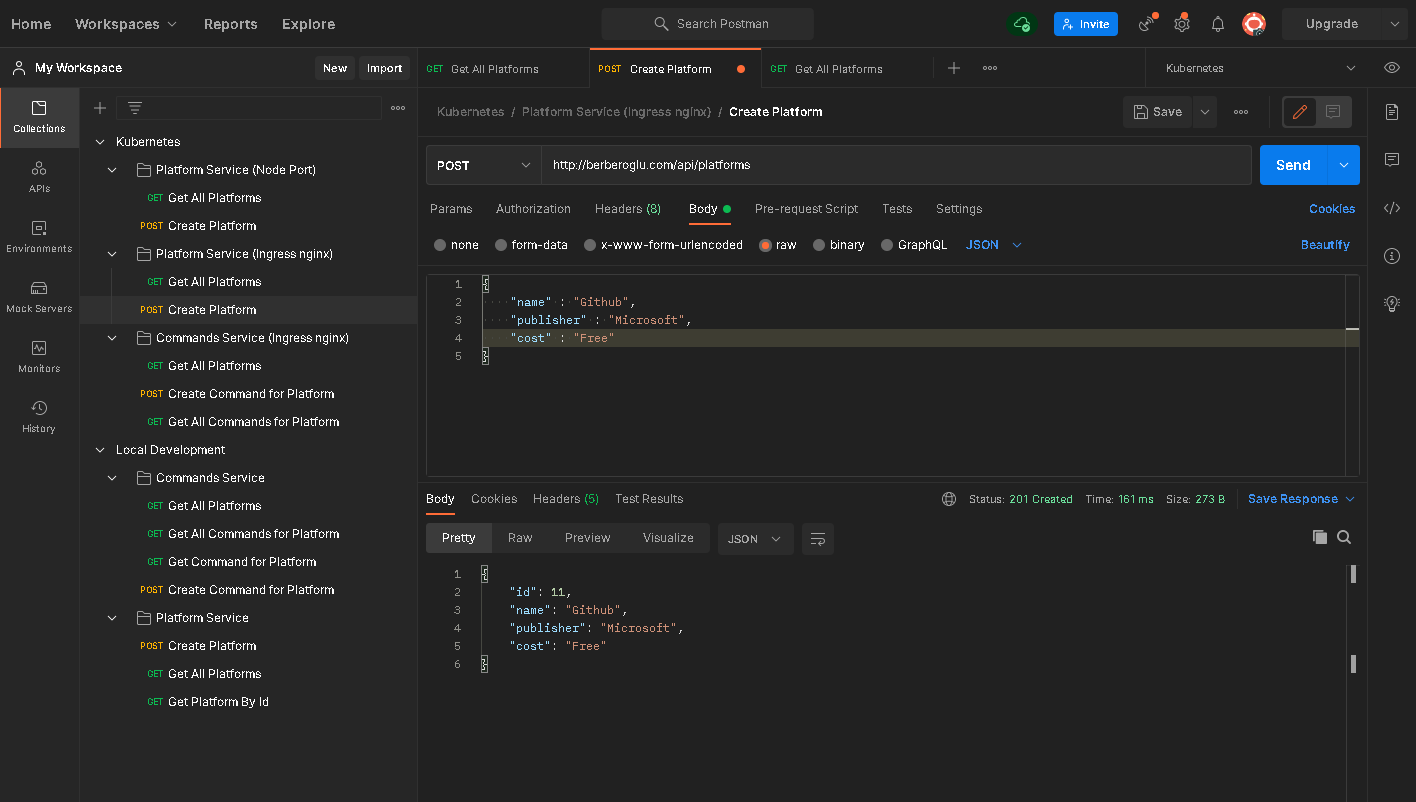Click the request URL input field
Image resolution: width=1416 pixels, height=802 pixels.
895,165
